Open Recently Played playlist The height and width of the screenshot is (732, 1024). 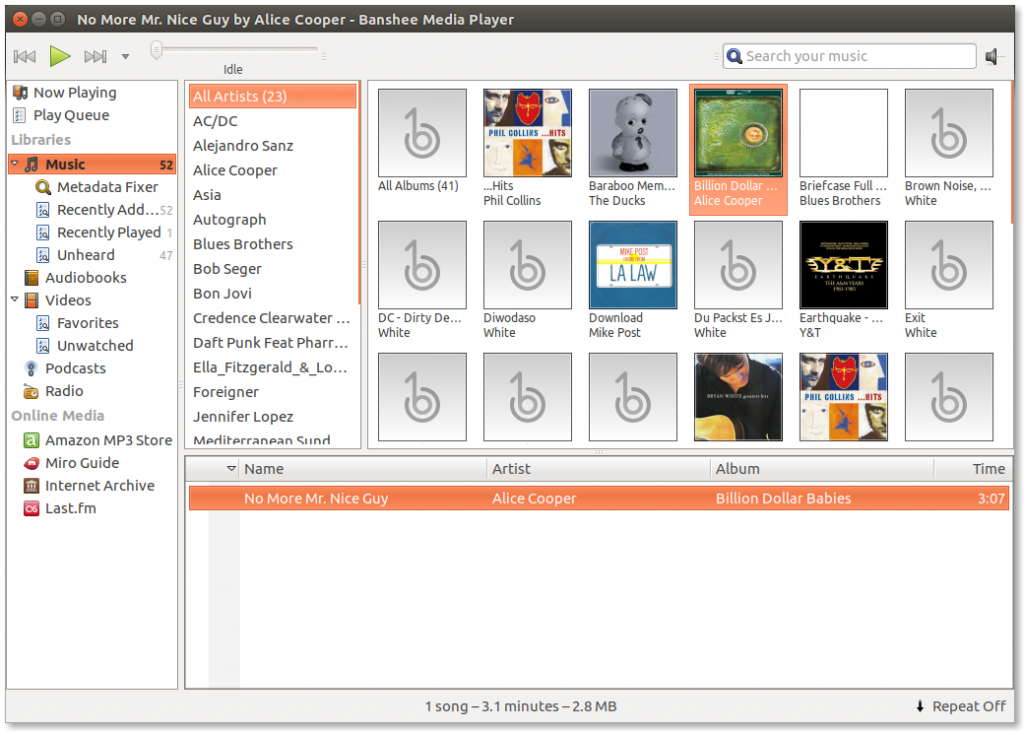104,233
